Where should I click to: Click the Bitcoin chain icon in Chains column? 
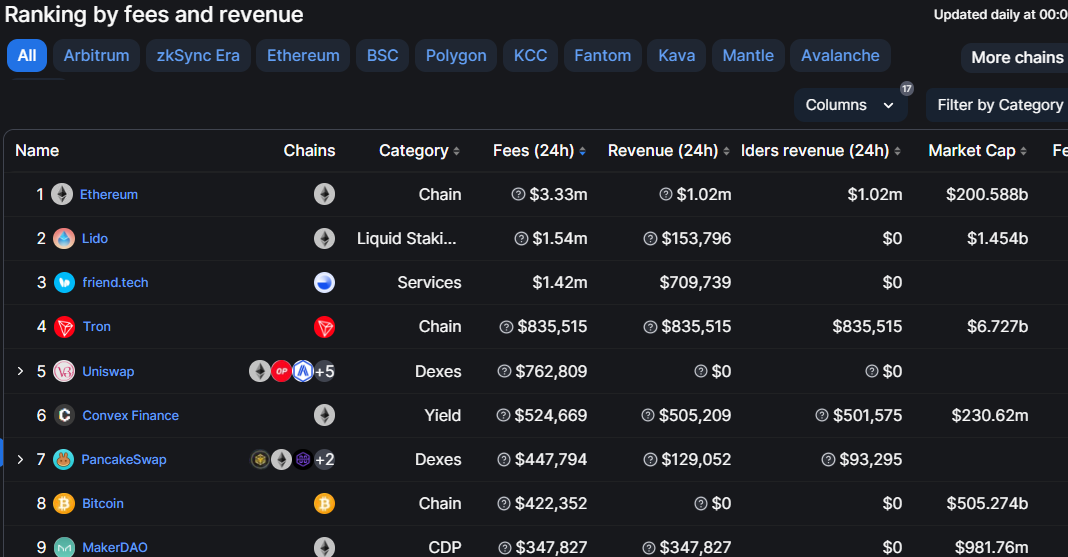tap(324, 504)
